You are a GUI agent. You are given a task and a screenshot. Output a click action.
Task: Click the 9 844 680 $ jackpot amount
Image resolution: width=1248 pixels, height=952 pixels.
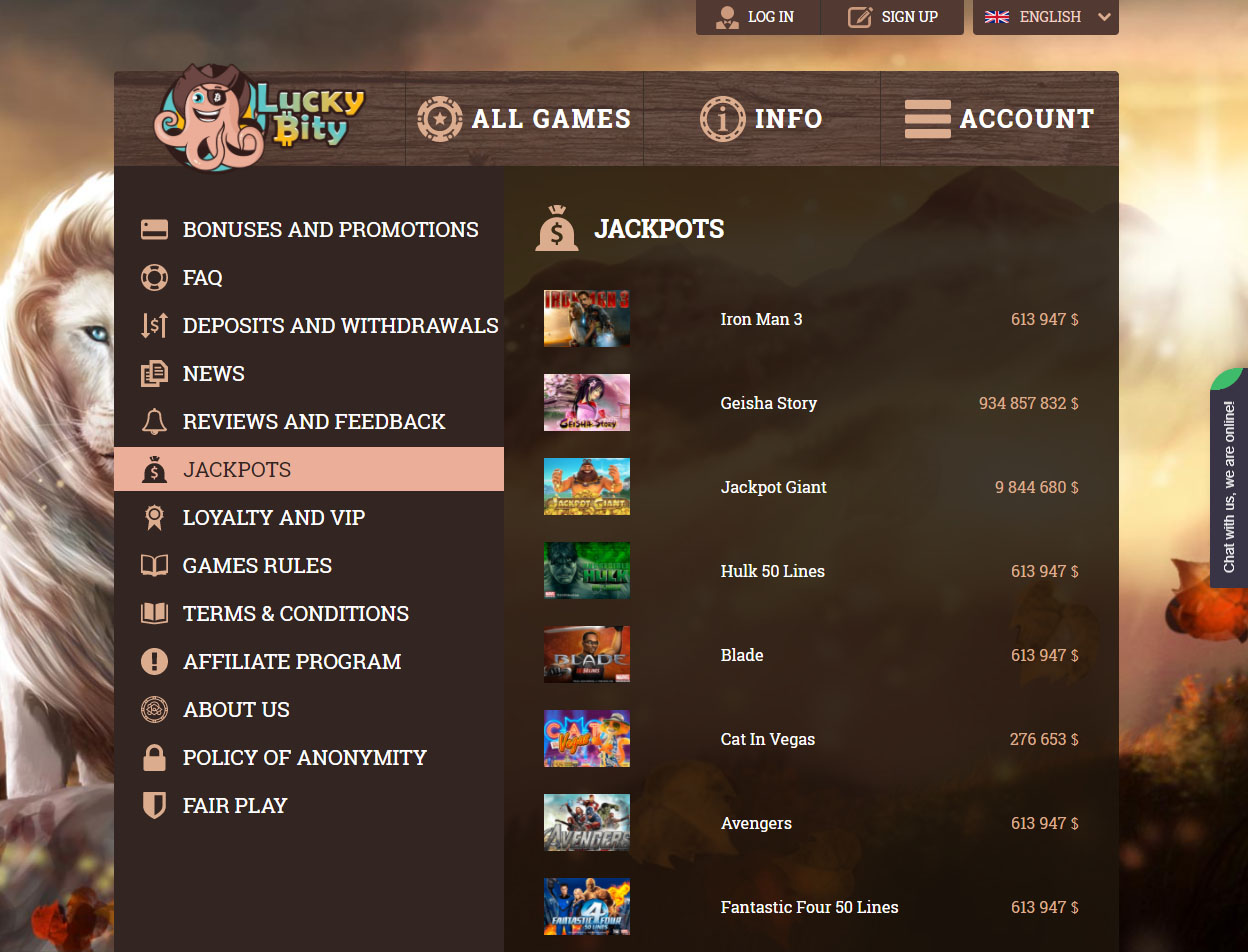(x=1037, y=487)
